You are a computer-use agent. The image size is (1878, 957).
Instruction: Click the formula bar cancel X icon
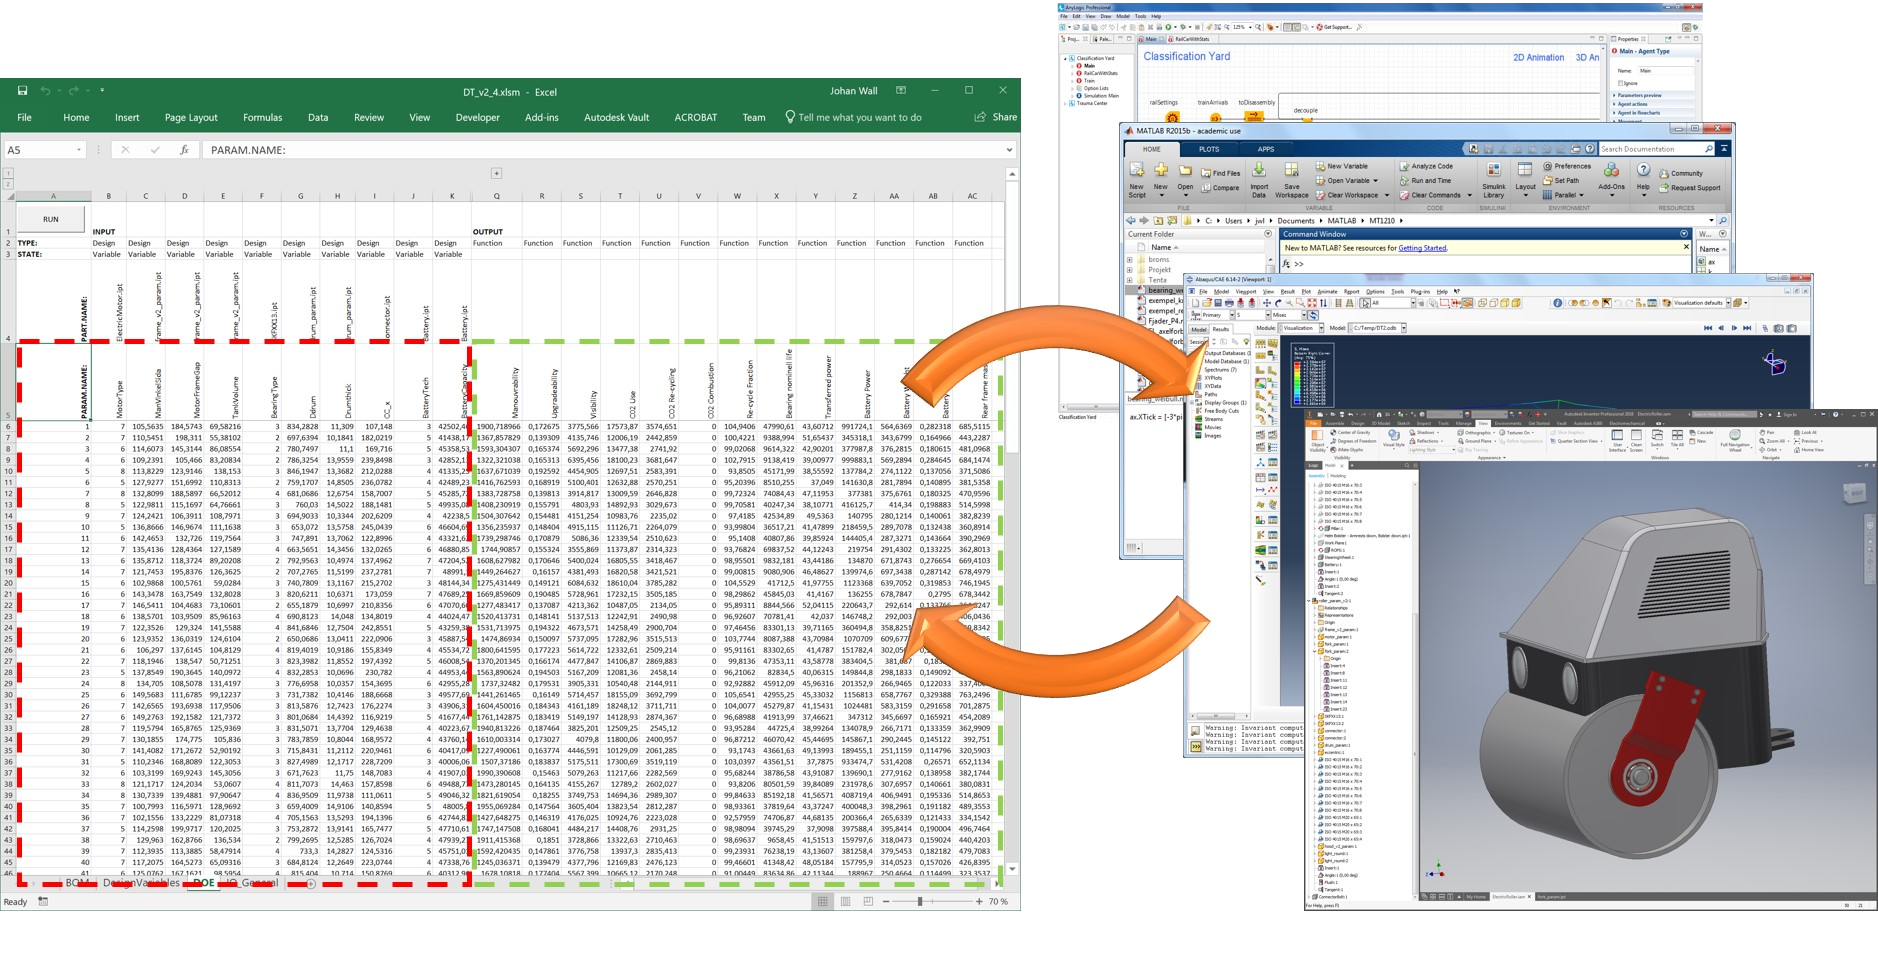tap(125, 150)
